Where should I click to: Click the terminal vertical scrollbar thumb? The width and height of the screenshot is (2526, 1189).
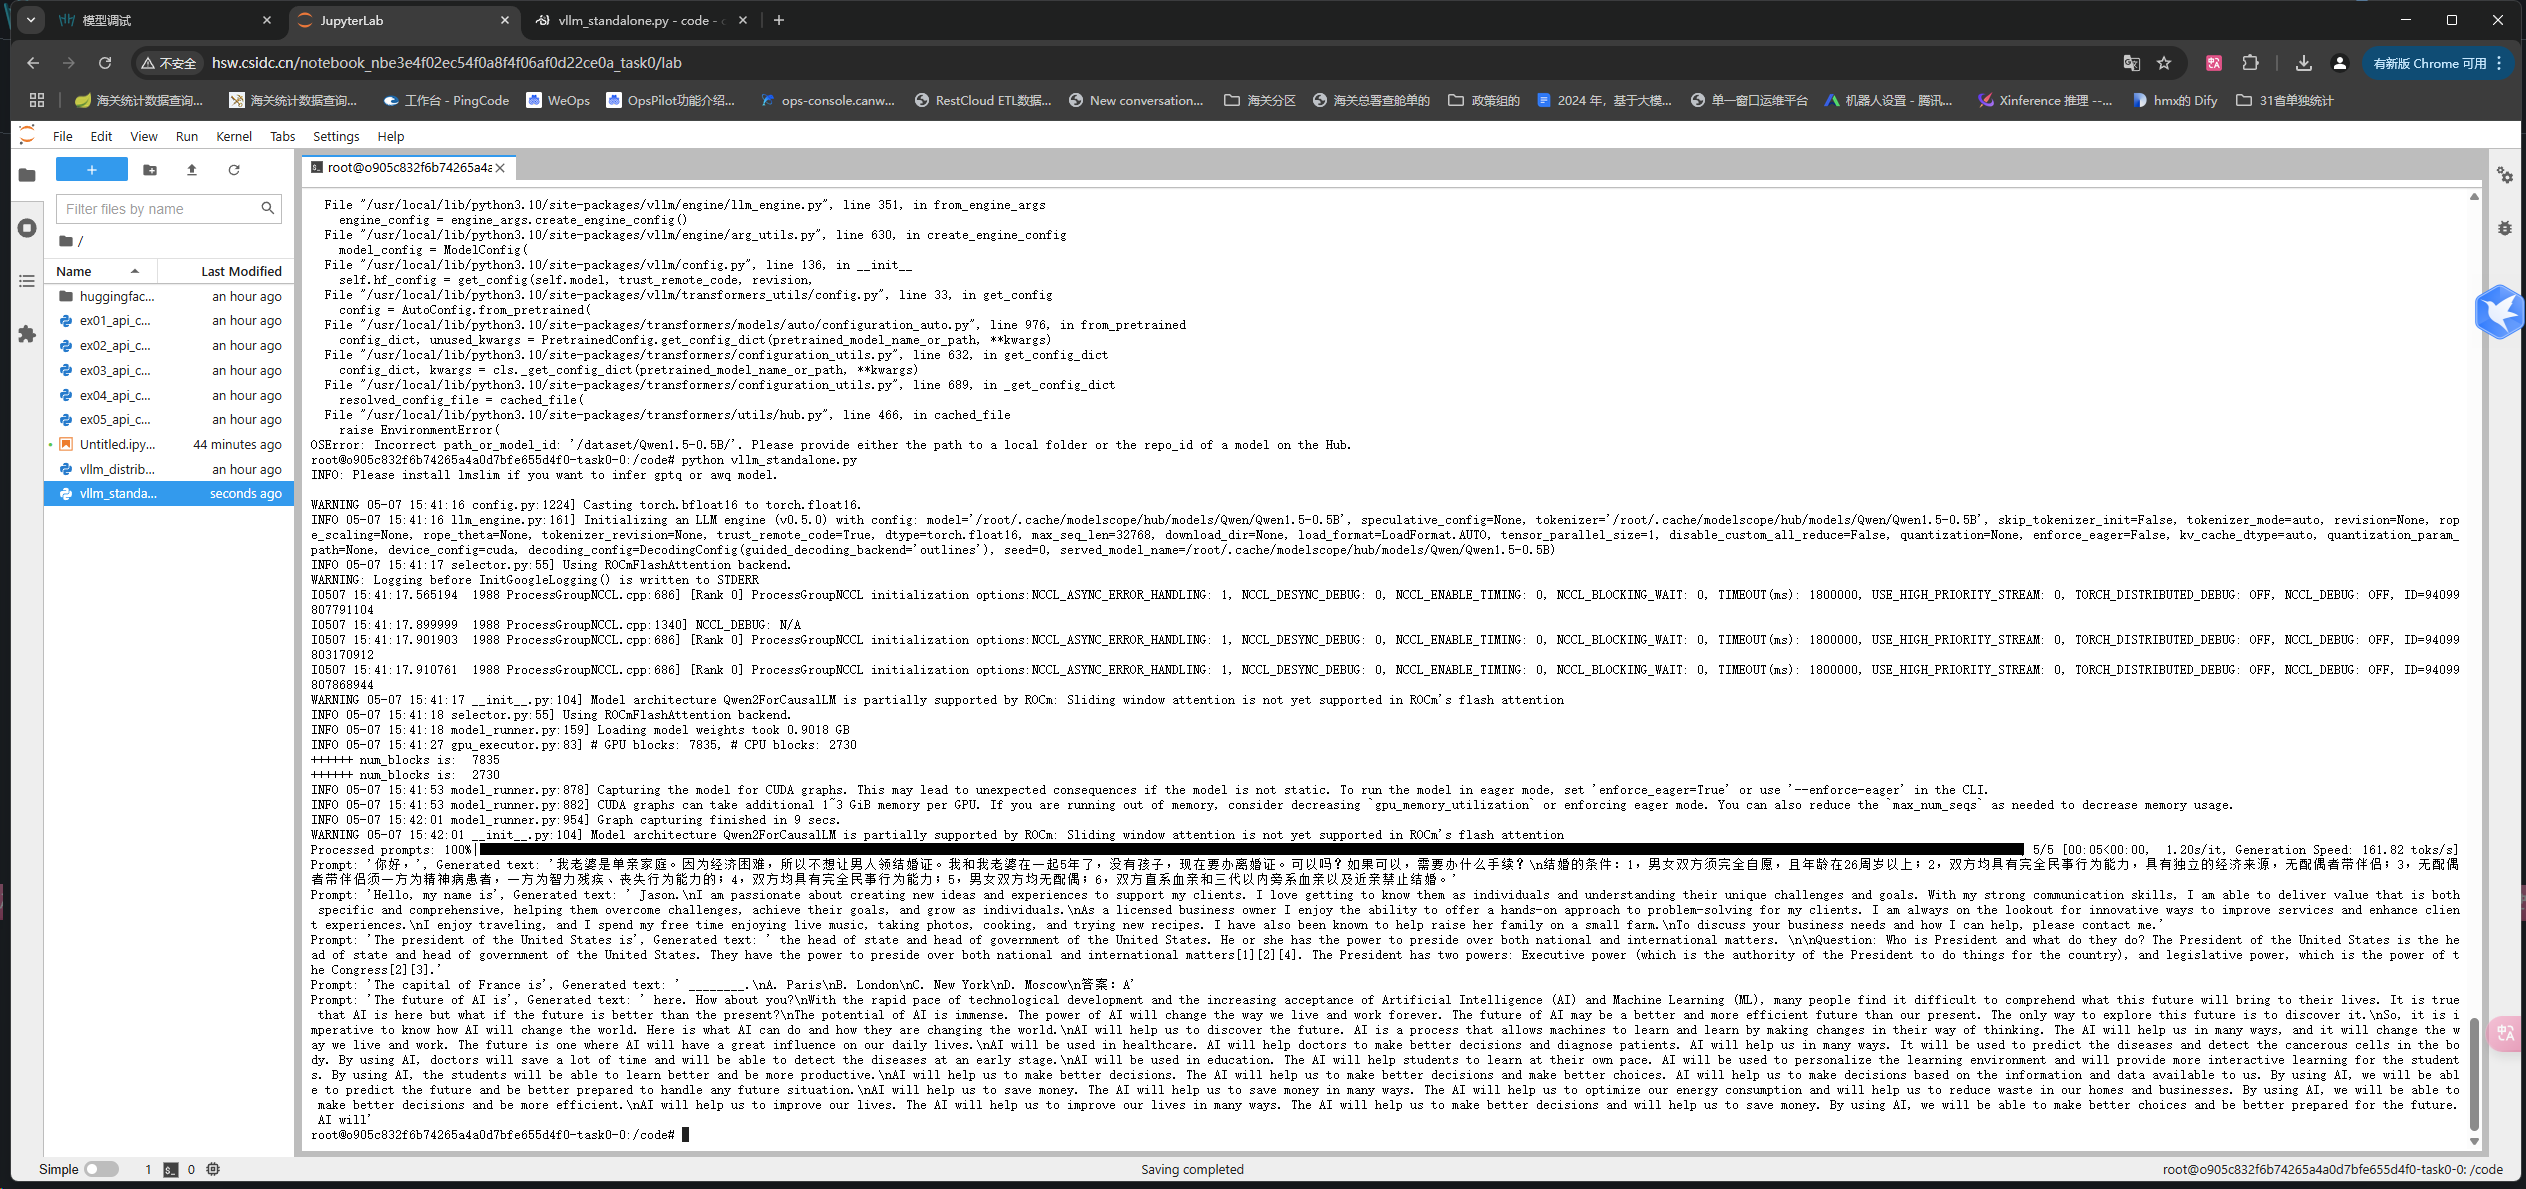point(2474,1075)
